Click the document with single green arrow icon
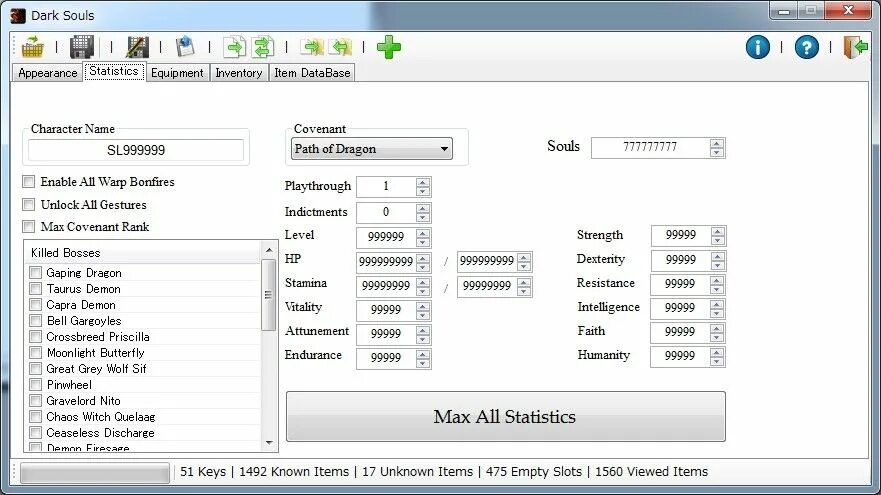 point(234,47)
